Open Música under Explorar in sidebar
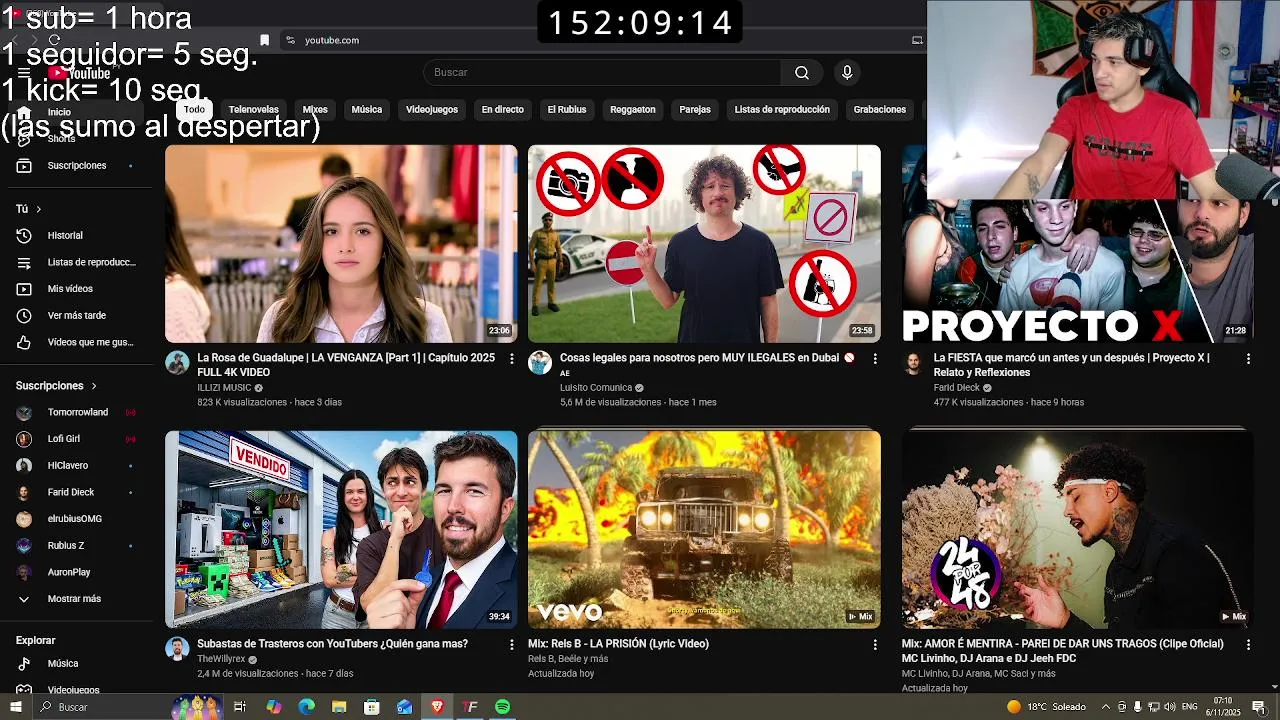This screenshot has width=1280, height=720. (x=80, y=663)
